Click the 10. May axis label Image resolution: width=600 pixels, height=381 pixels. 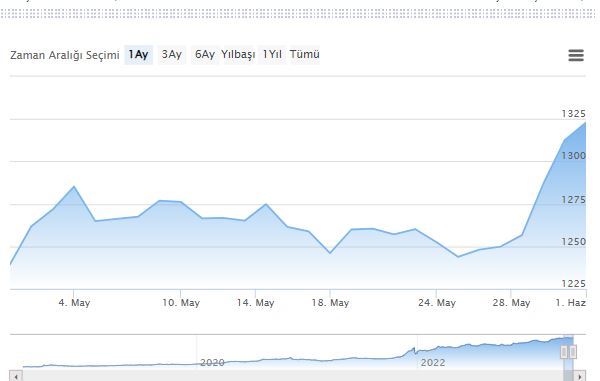tap(181, 303)
